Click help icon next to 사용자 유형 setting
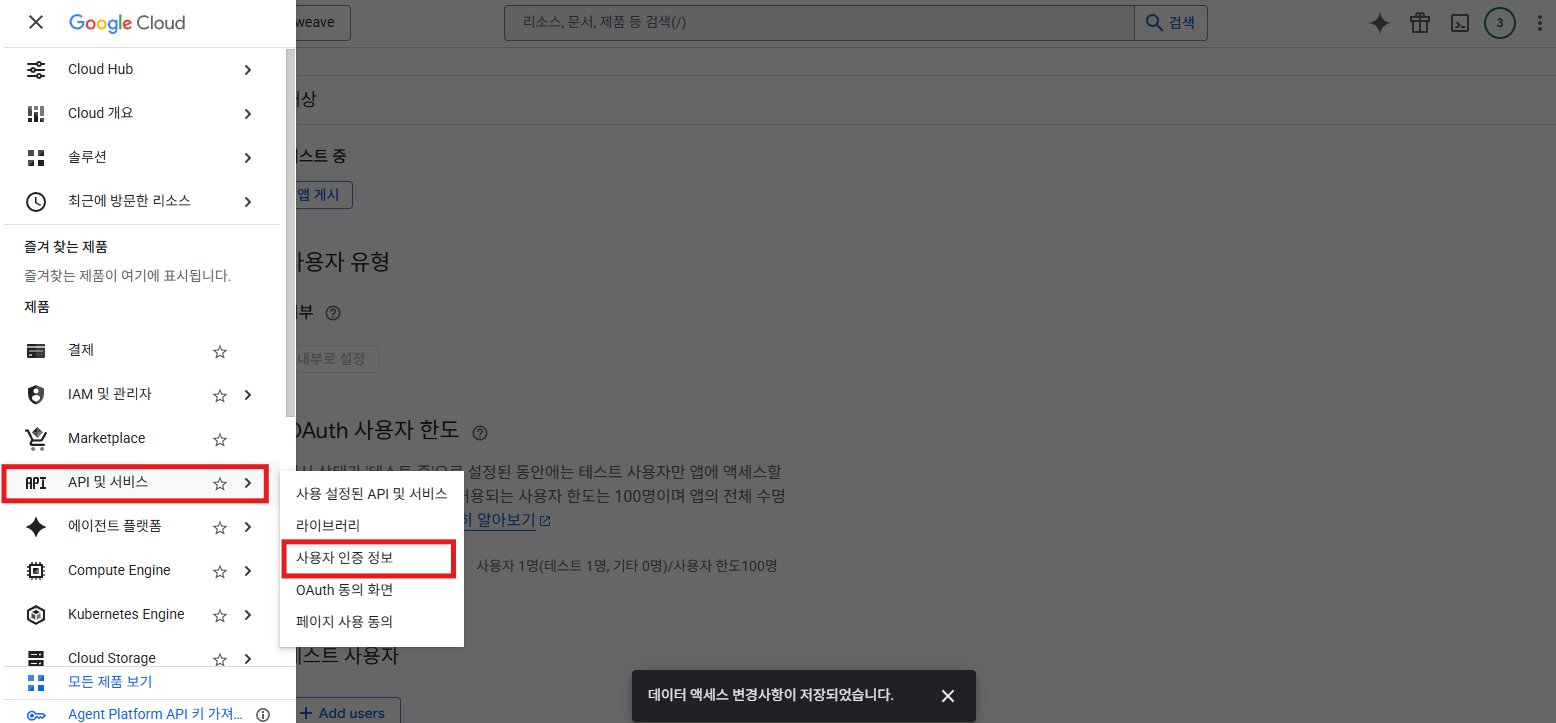This screenshot has height=723, width=1556. (333, 313)
